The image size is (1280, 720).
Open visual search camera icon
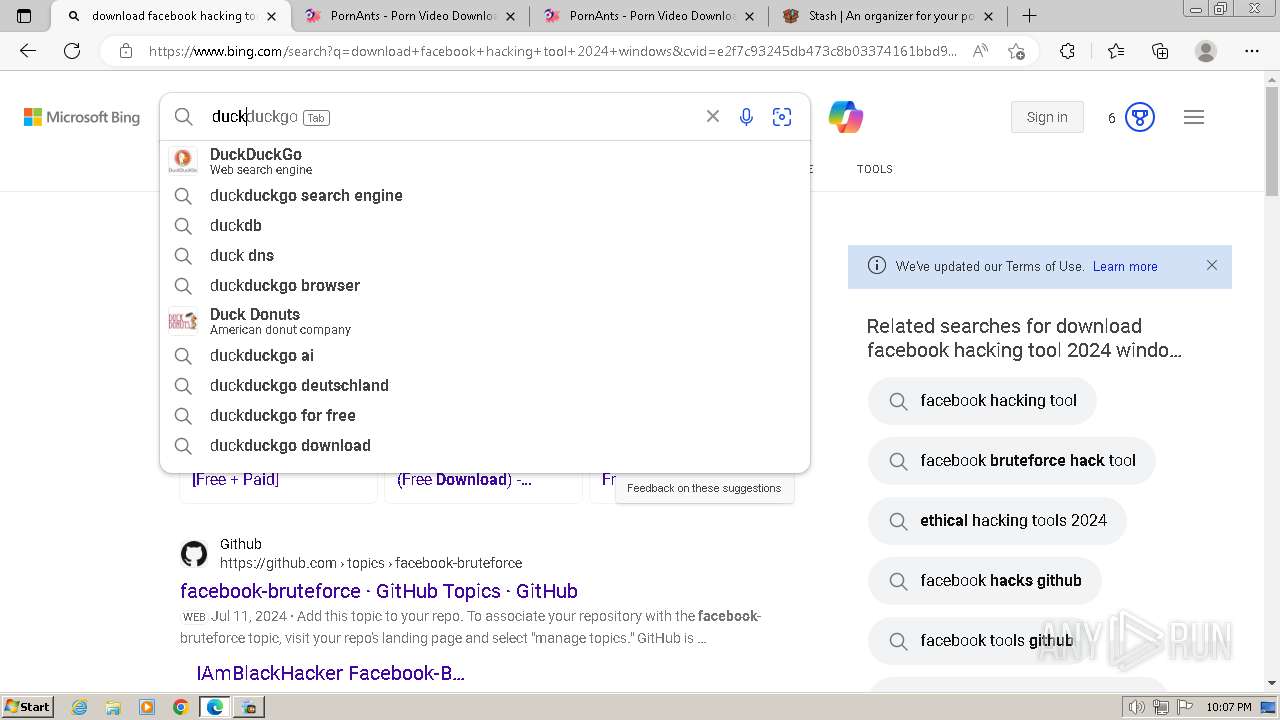(782, 117)
